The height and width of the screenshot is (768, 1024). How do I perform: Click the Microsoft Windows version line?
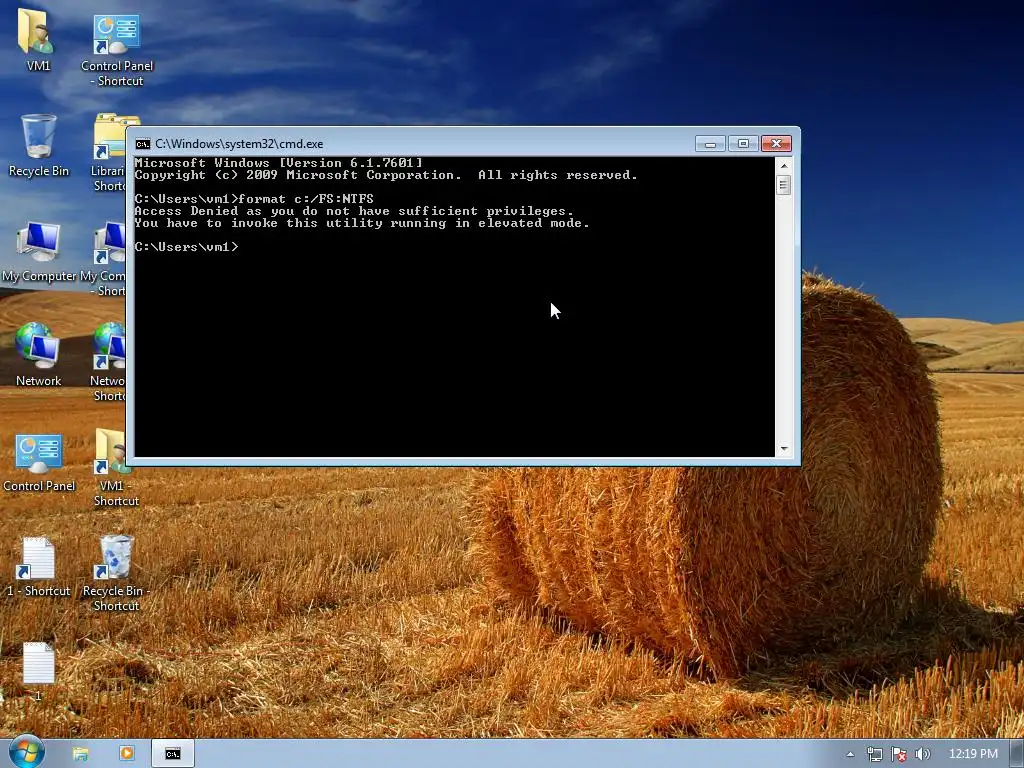(x=279, y=163)
